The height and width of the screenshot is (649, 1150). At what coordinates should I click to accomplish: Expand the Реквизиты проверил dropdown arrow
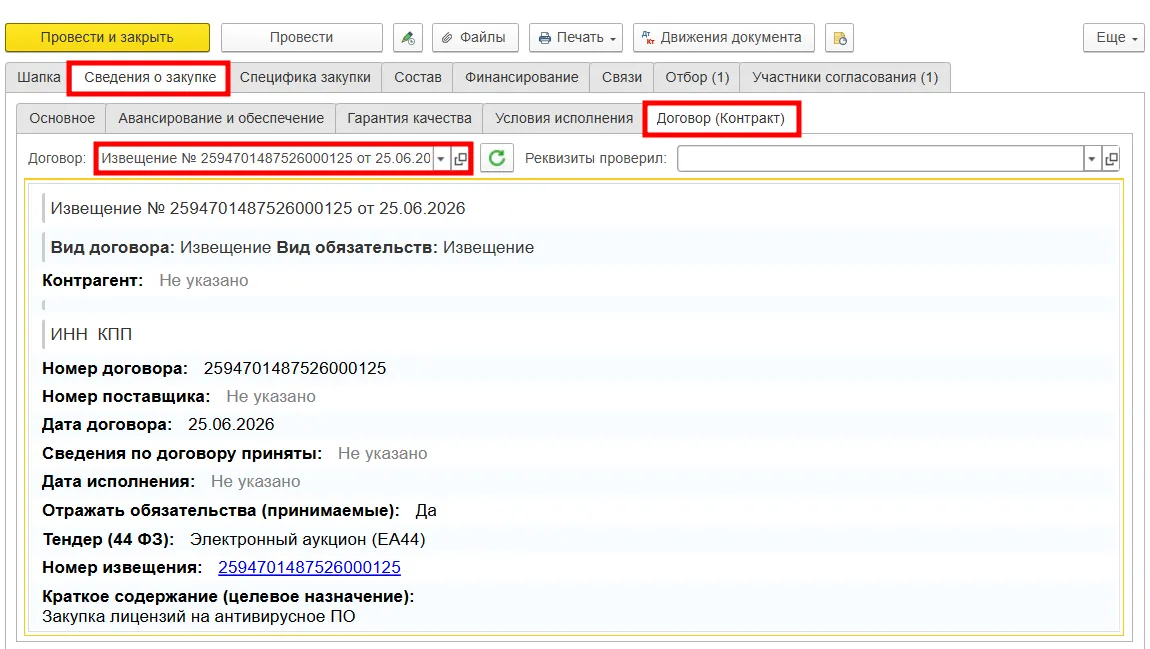(x=1092, y=158)
